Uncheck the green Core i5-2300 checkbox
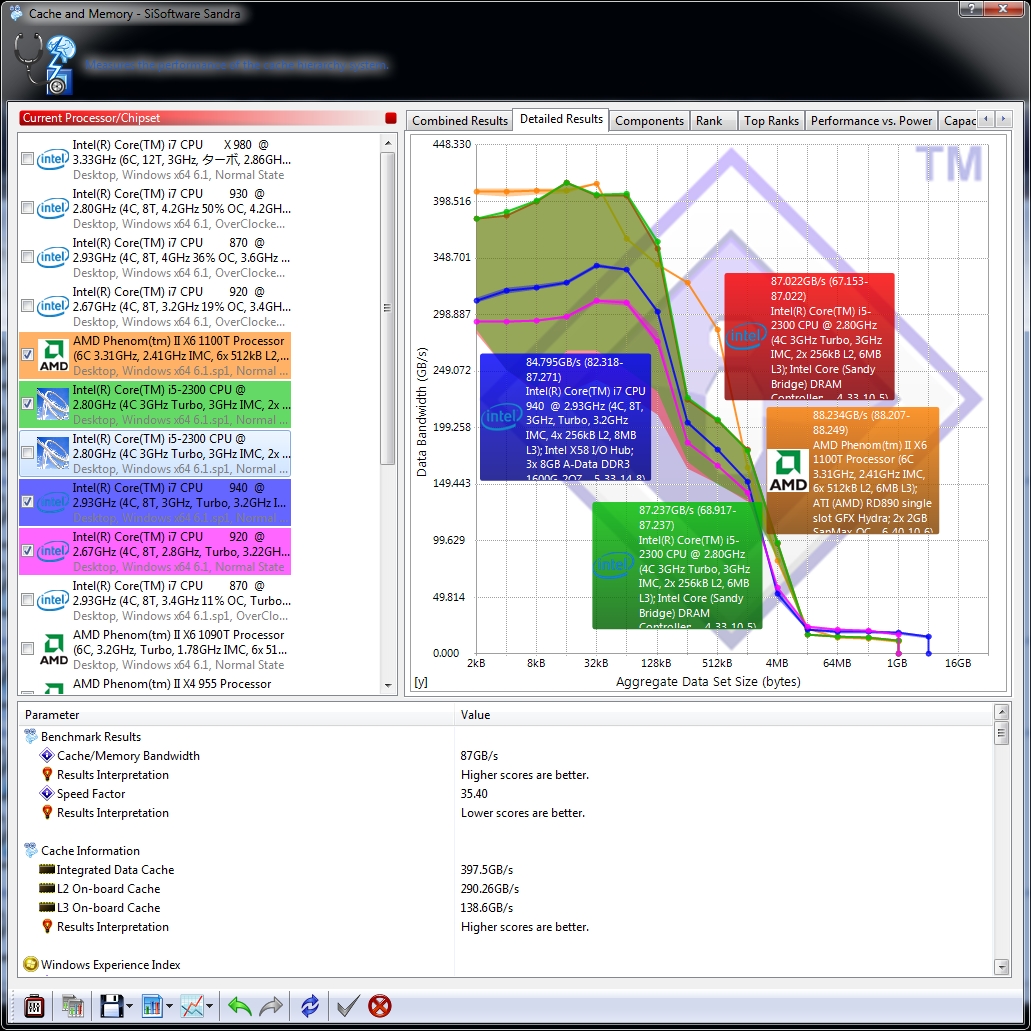1031x1031 pixels. 28,404
